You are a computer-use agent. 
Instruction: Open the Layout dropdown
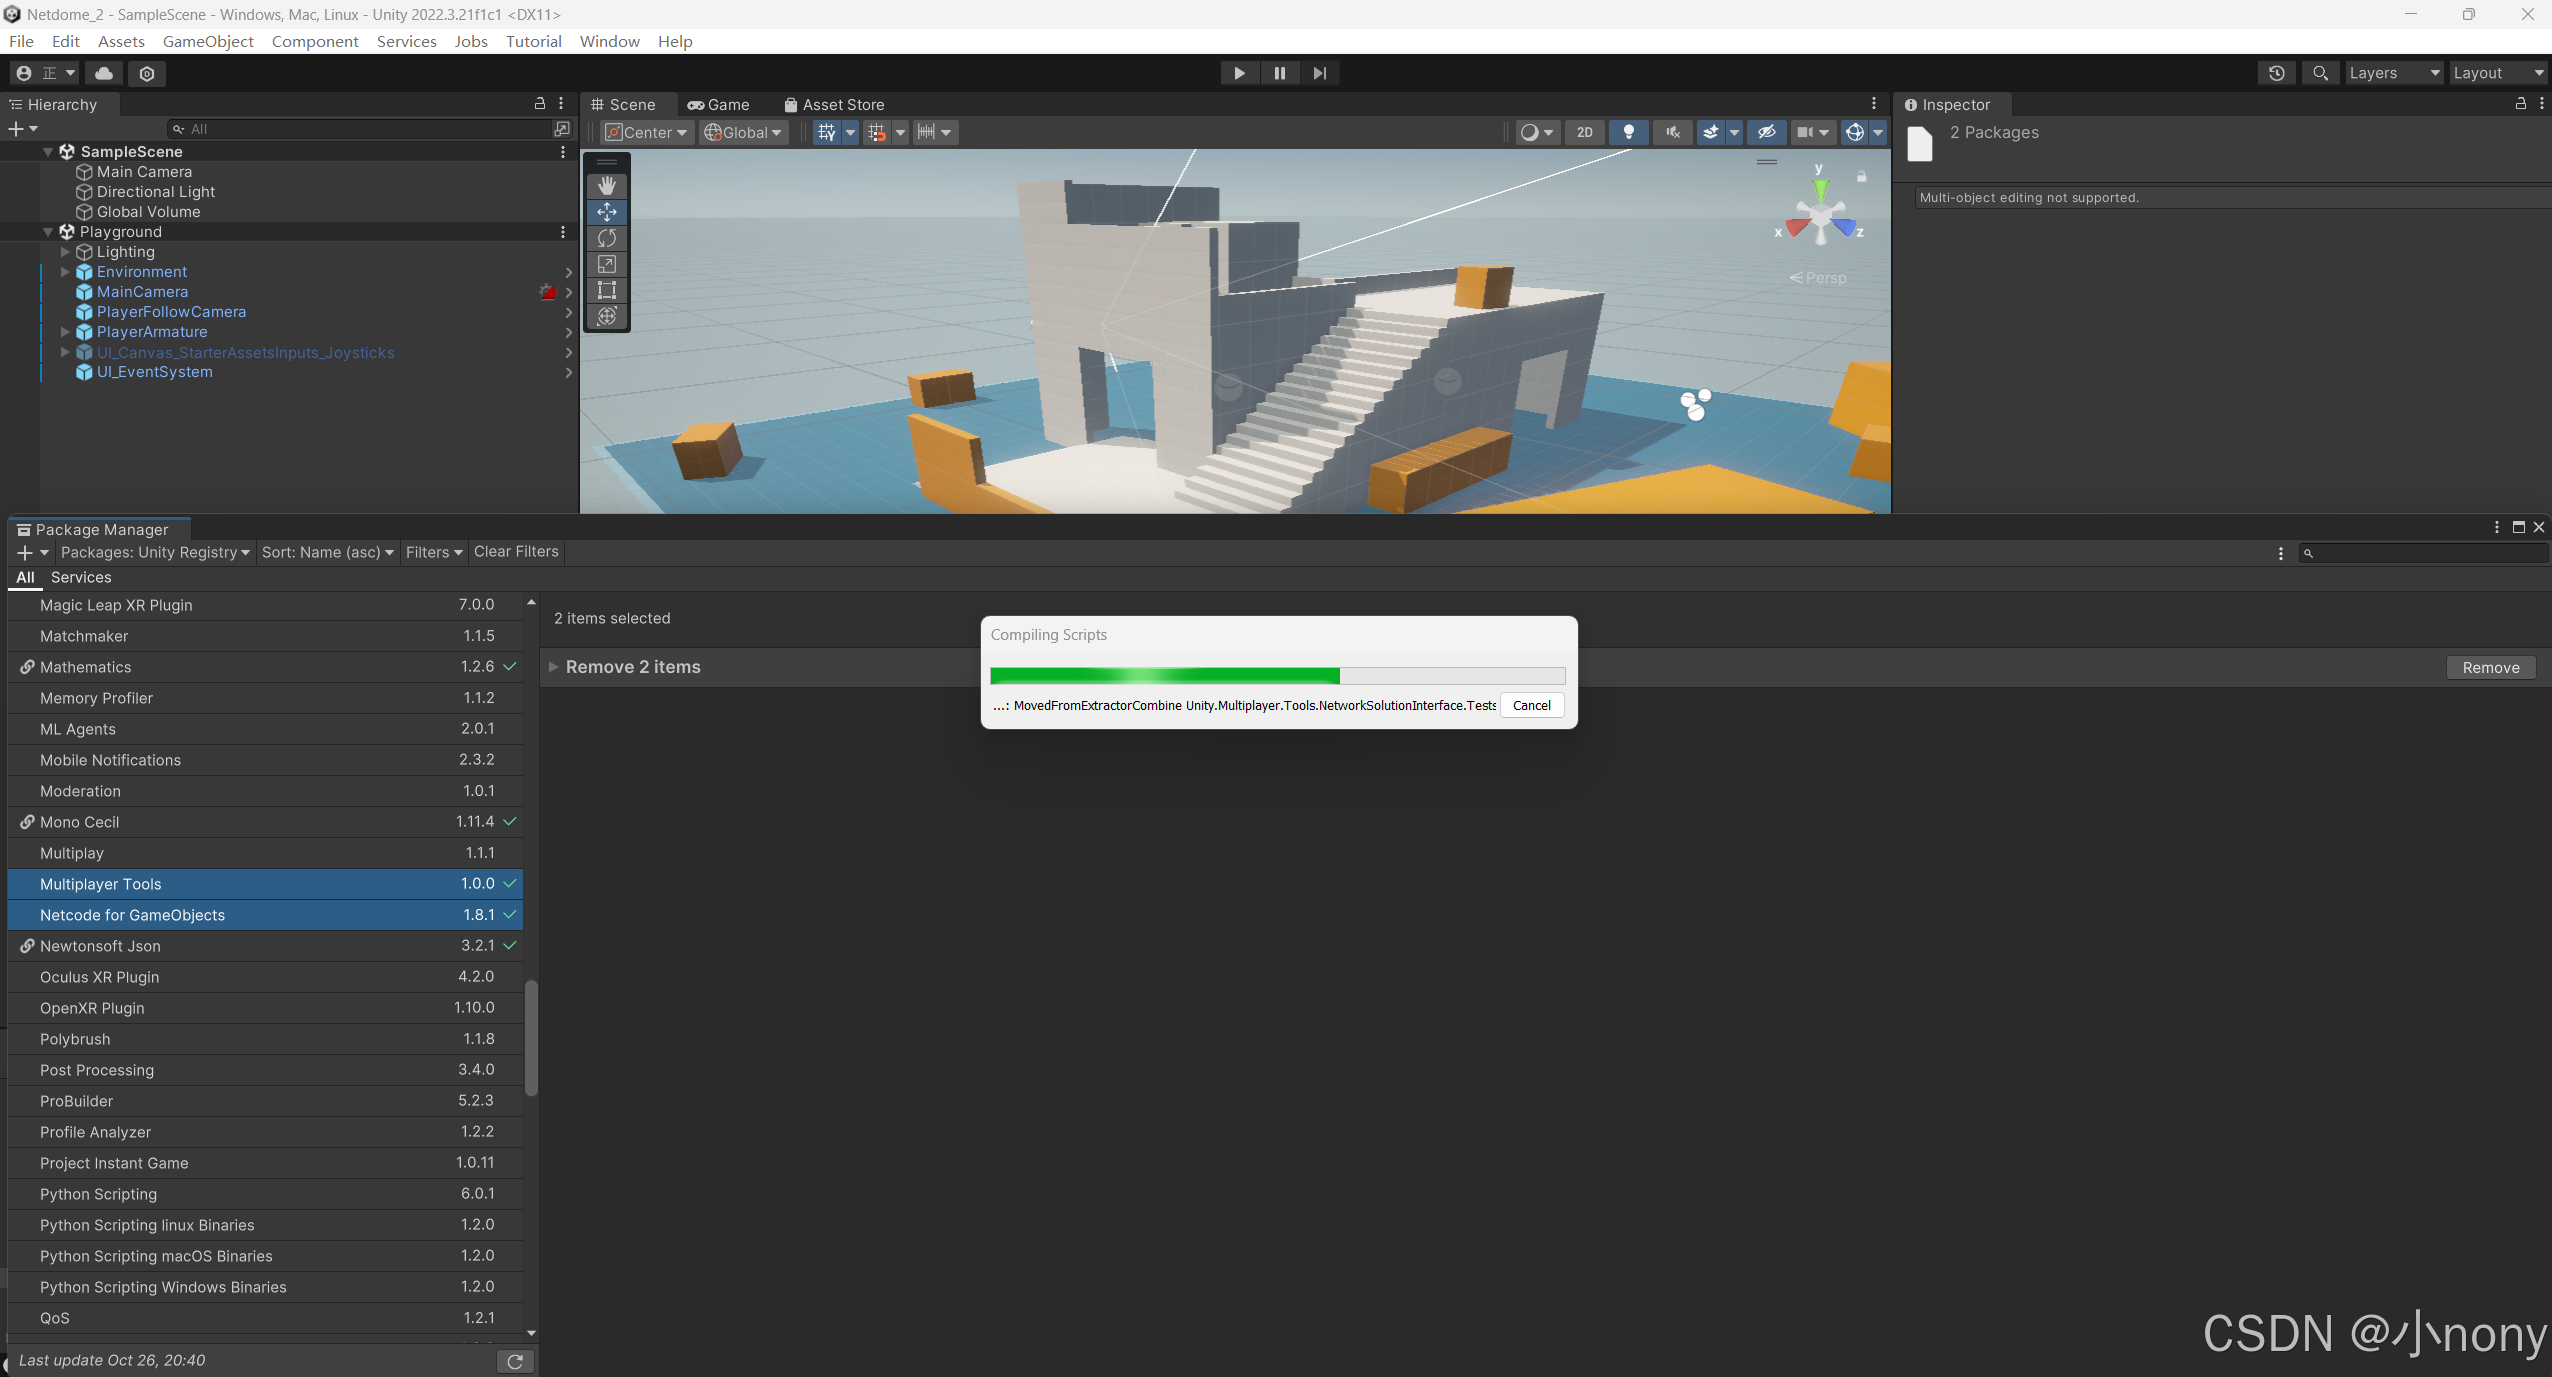(2498, 73)
